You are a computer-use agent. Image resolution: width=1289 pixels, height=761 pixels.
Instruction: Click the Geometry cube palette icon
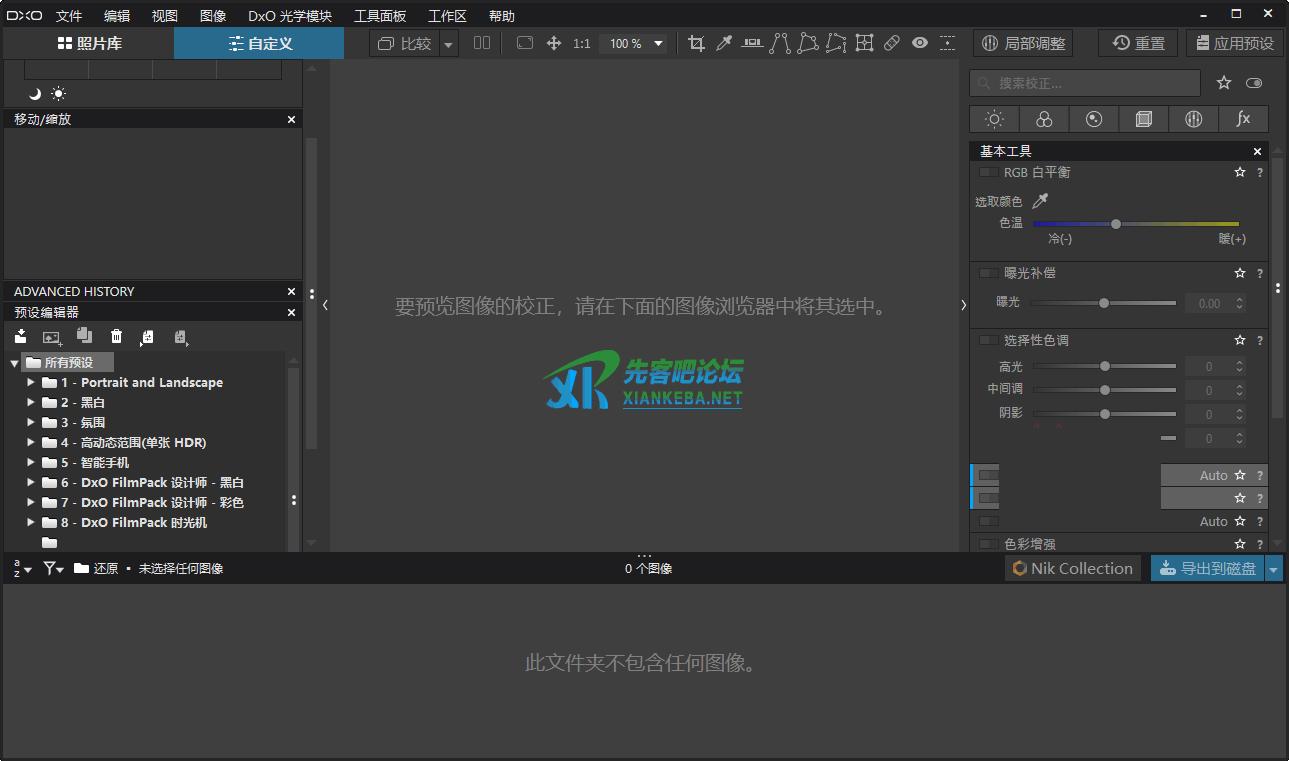coord(1144,119)
